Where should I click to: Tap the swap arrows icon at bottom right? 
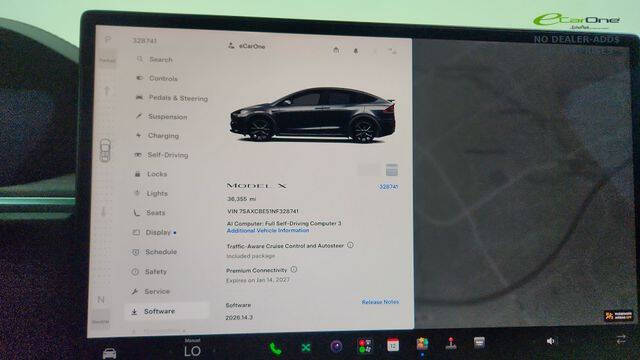pos(621,339)
